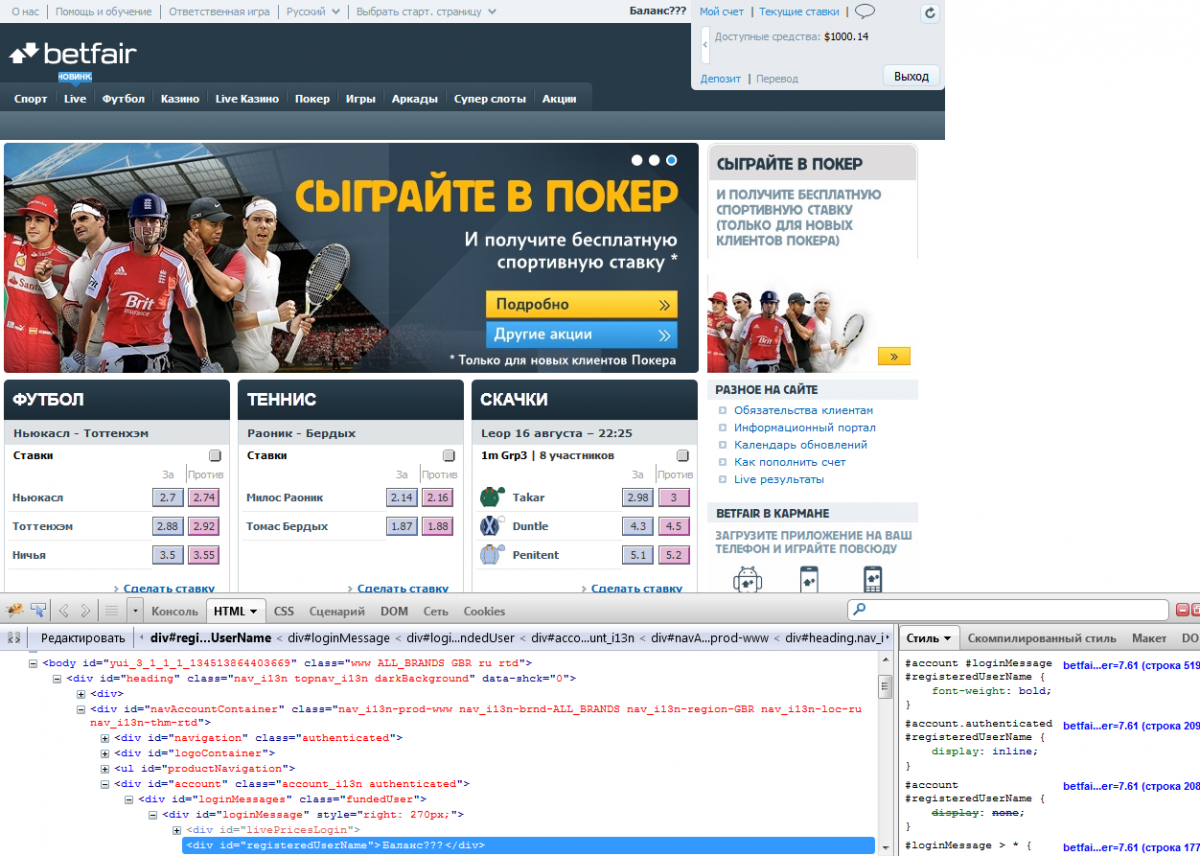The width and height of the screenshot is (1200, 856).
Task: Click the Duntle jockey silks icon
Action: coord(491,526)
